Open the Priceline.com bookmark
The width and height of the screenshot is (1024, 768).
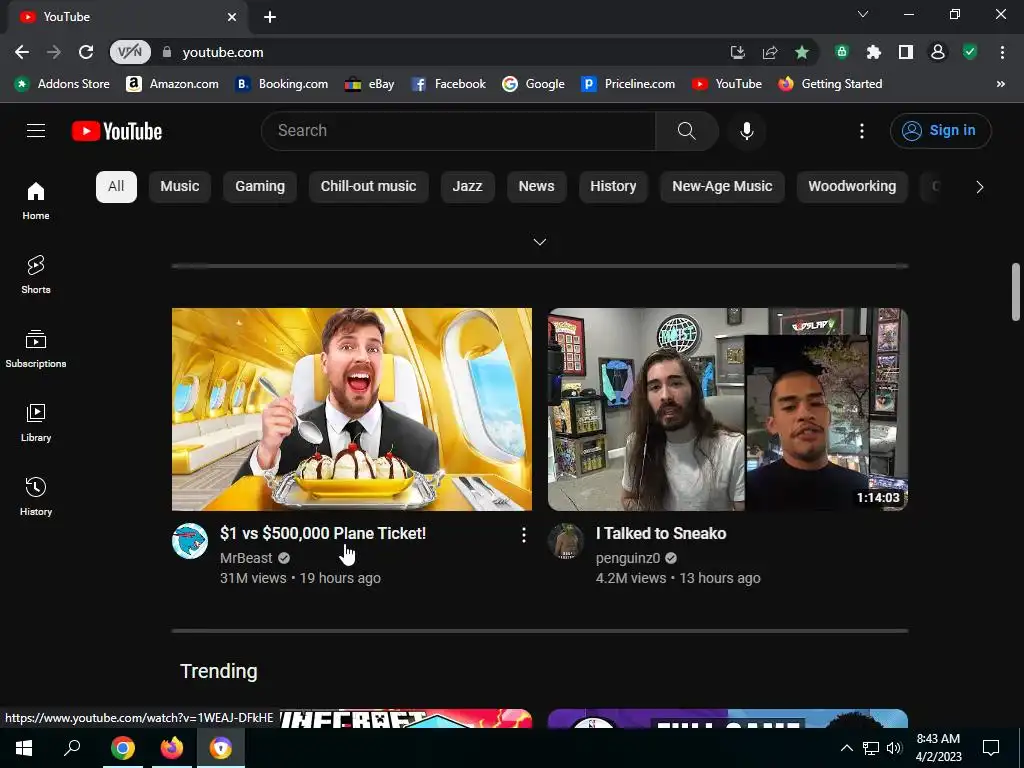(x=628, y=84)
